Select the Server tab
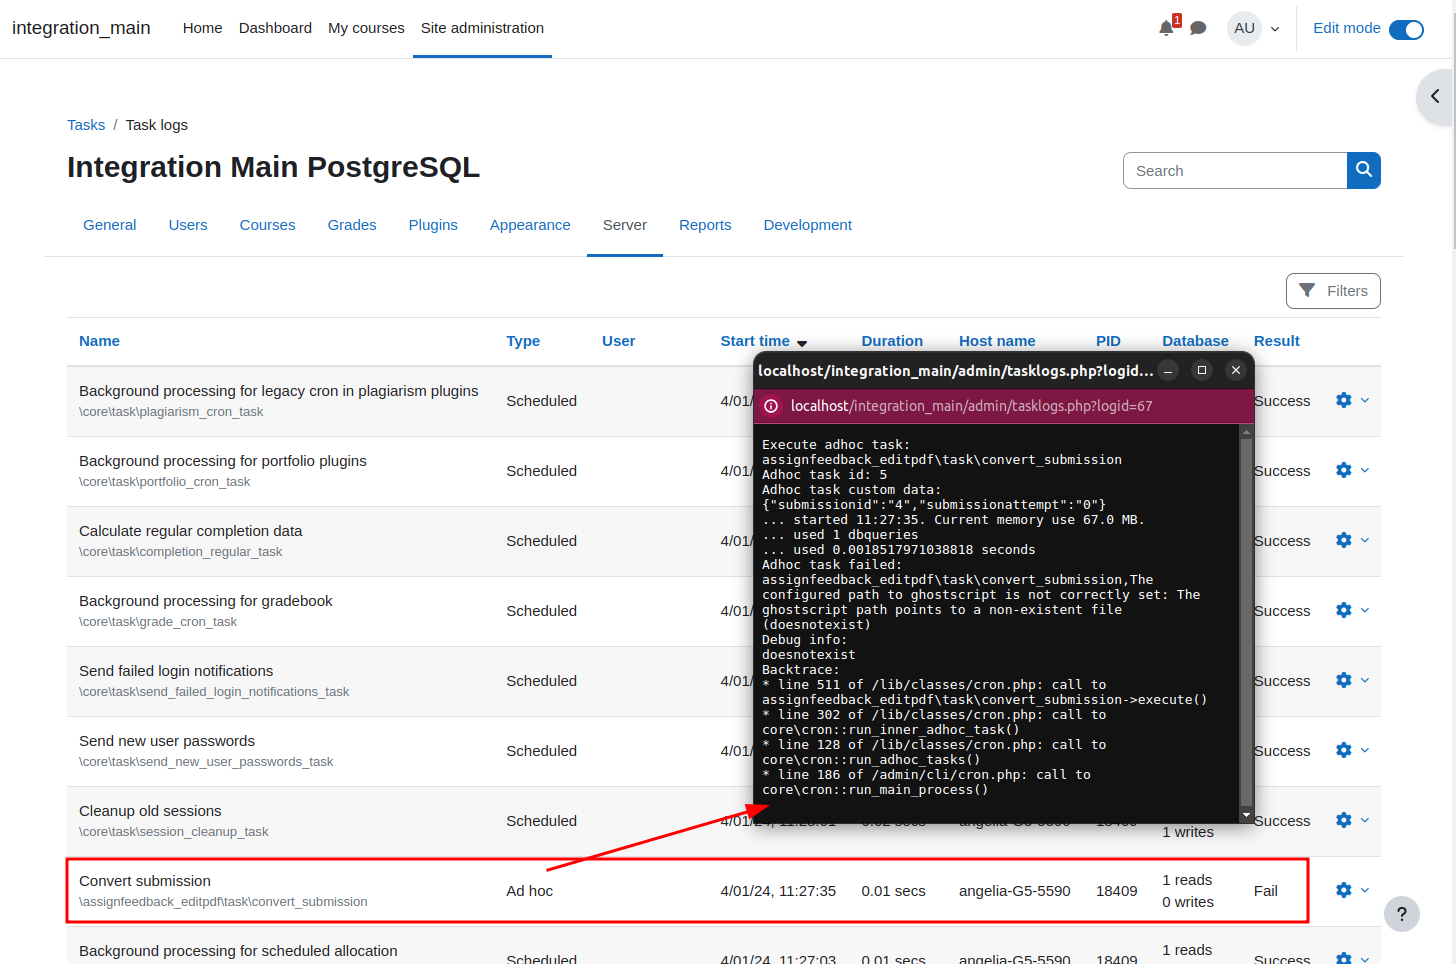The height and width of the screenshot is (964, 1456). pyautogui.click(x=625, y=225)
